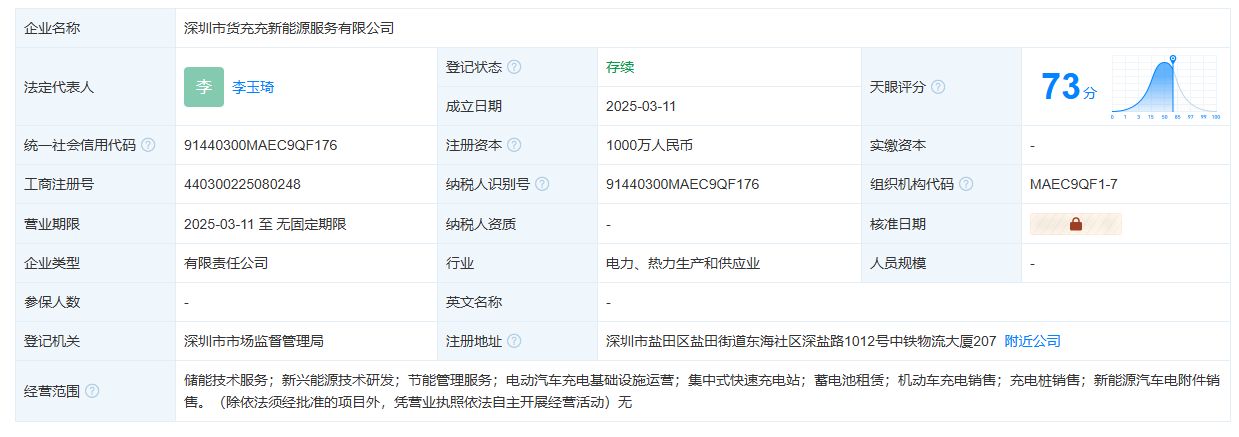Screen dimensions: 1239x437
Task: Click the 成立日期 label
Action: coord(474,106)
